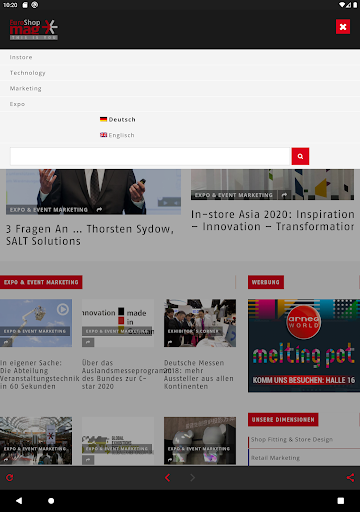
Task: Open the white bear figures thumbnail
Action: [200, 441]
